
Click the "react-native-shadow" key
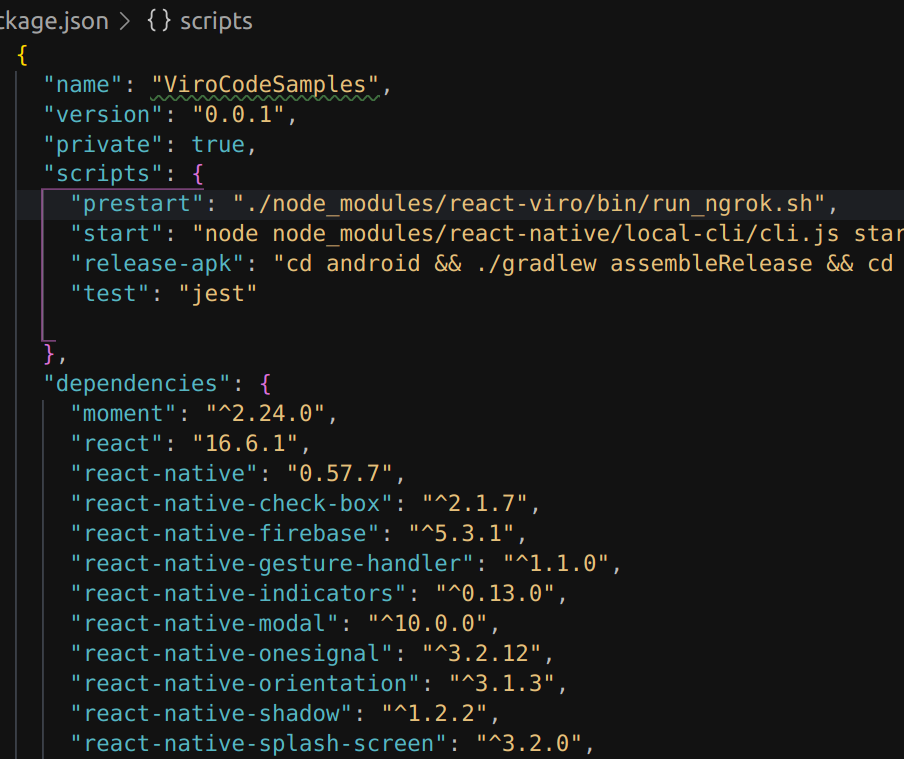click(211, 713)
